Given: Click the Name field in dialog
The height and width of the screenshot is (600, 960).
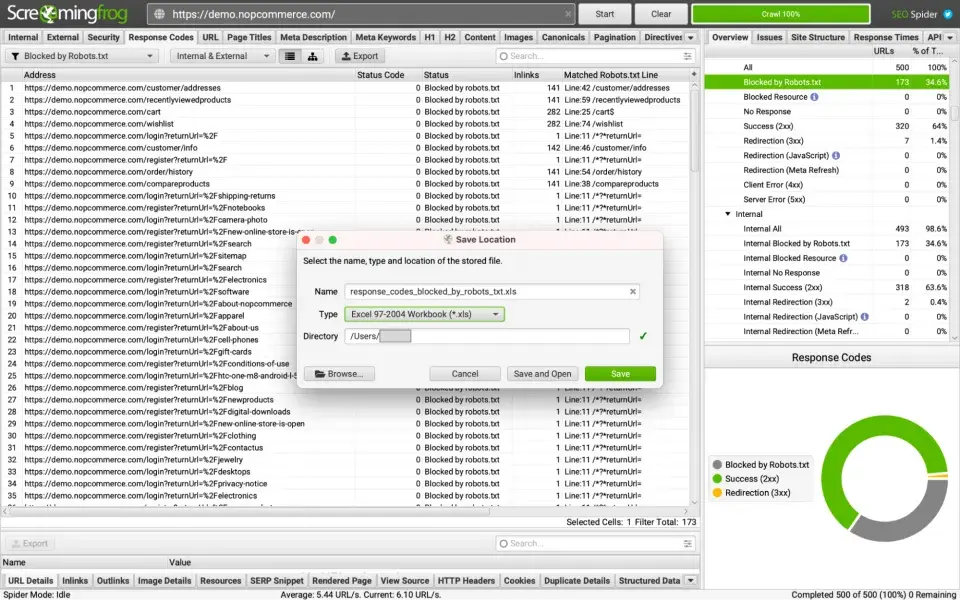Looking at the screenshot, I should (x=492, y=291).
